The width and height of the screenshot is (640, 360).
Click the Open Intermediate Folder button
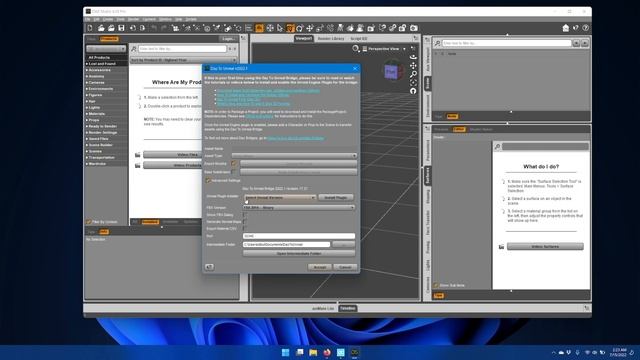299,253
